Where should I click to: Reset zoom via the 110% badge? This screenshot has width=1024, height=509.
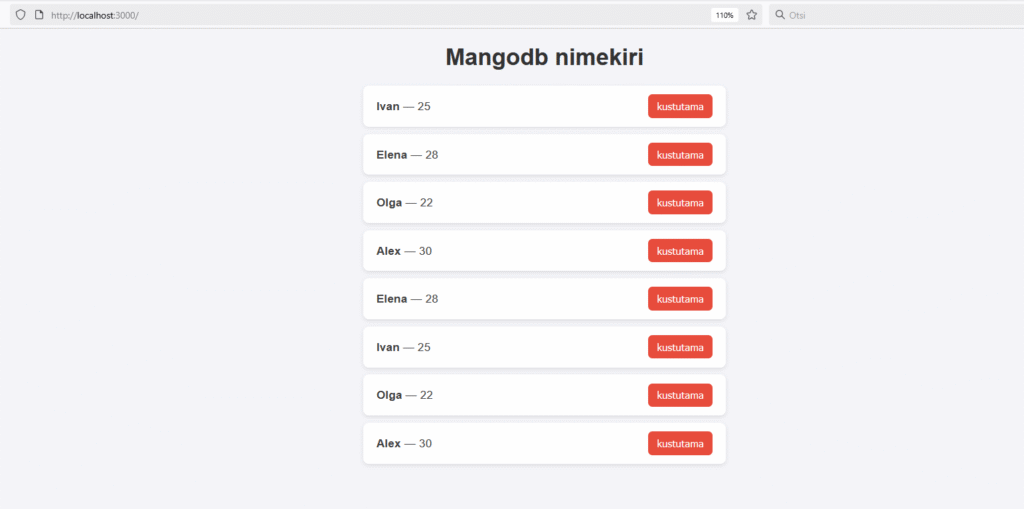(x=724, y=15)
